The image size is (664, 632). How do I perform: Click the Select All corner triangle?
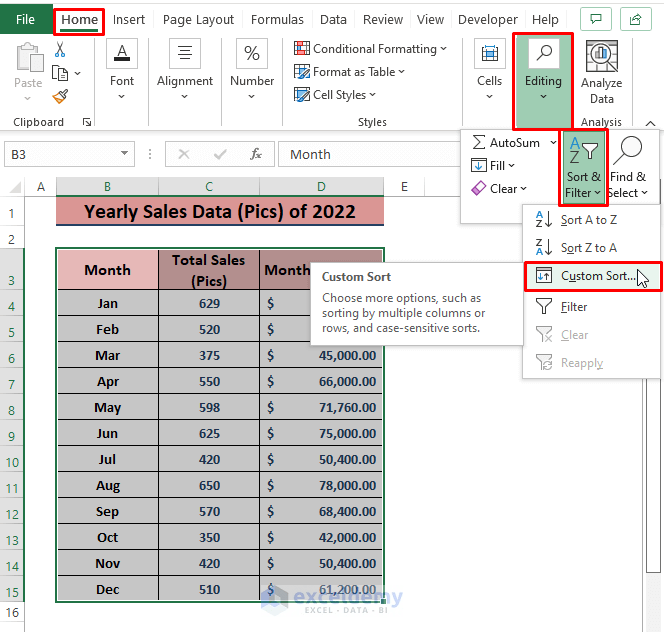click(x=16, y=187)
